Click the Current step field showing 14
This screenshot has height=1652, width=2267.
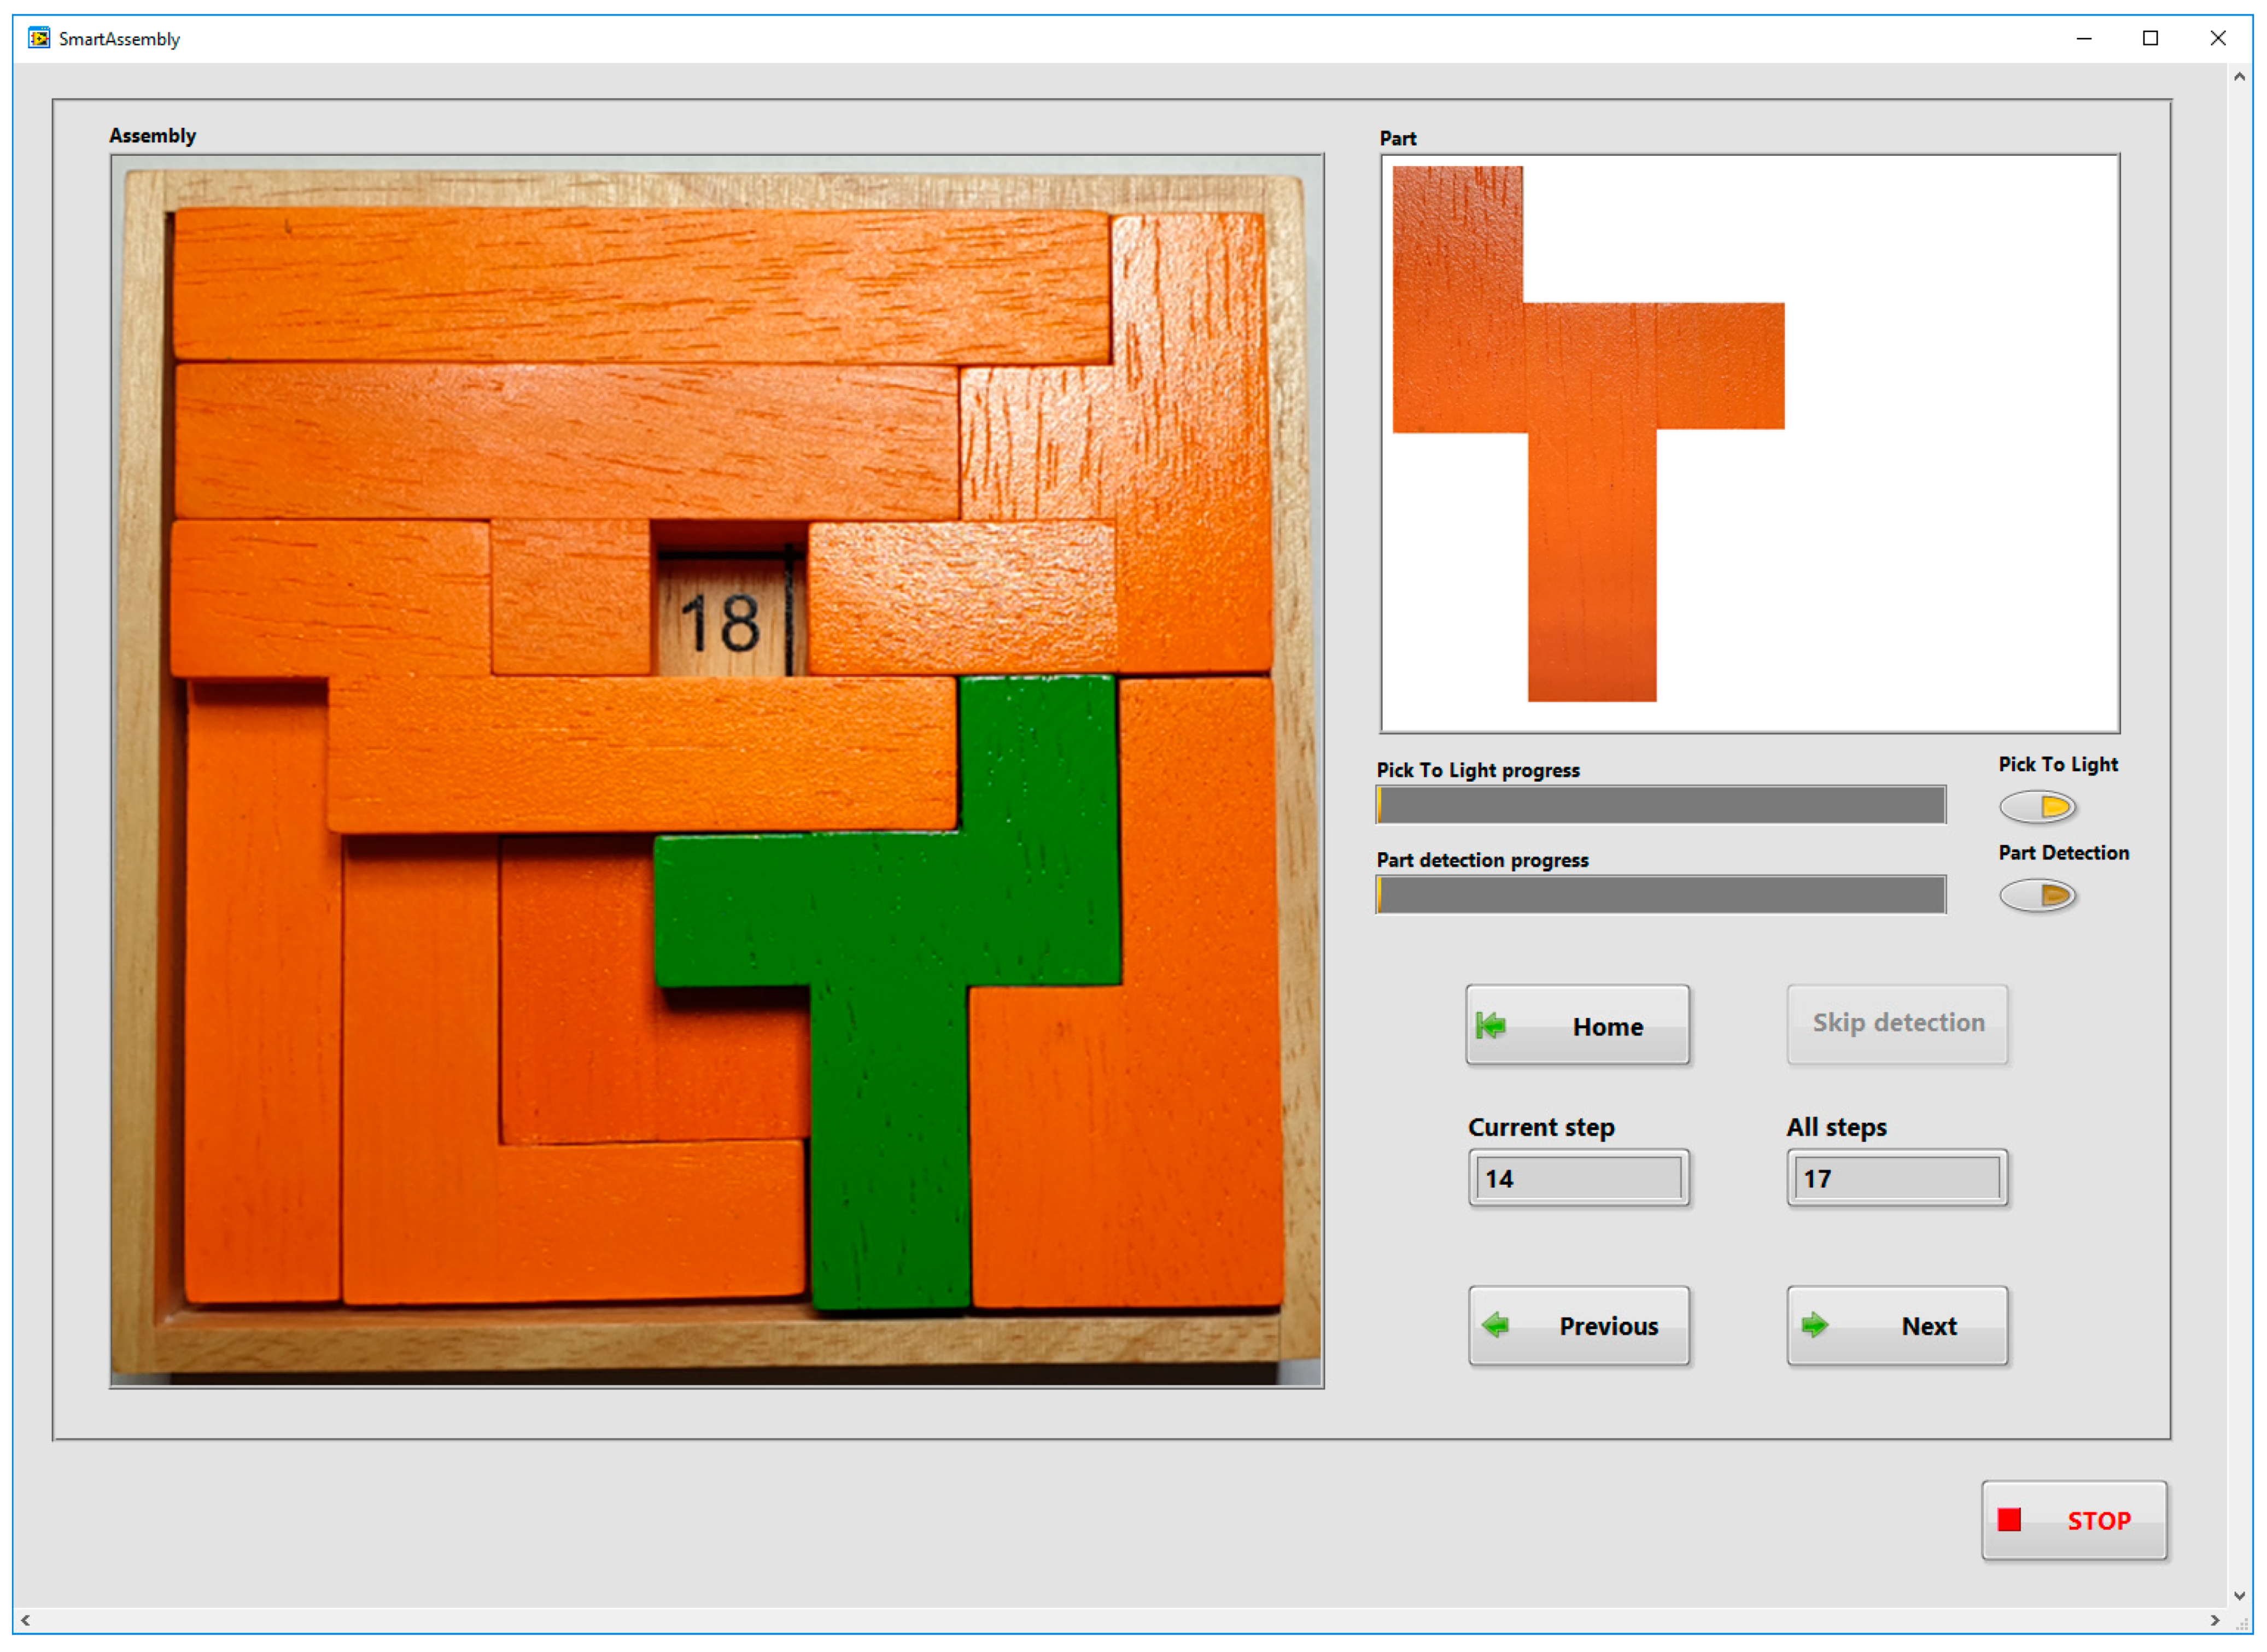[x=1578, y=1179]
